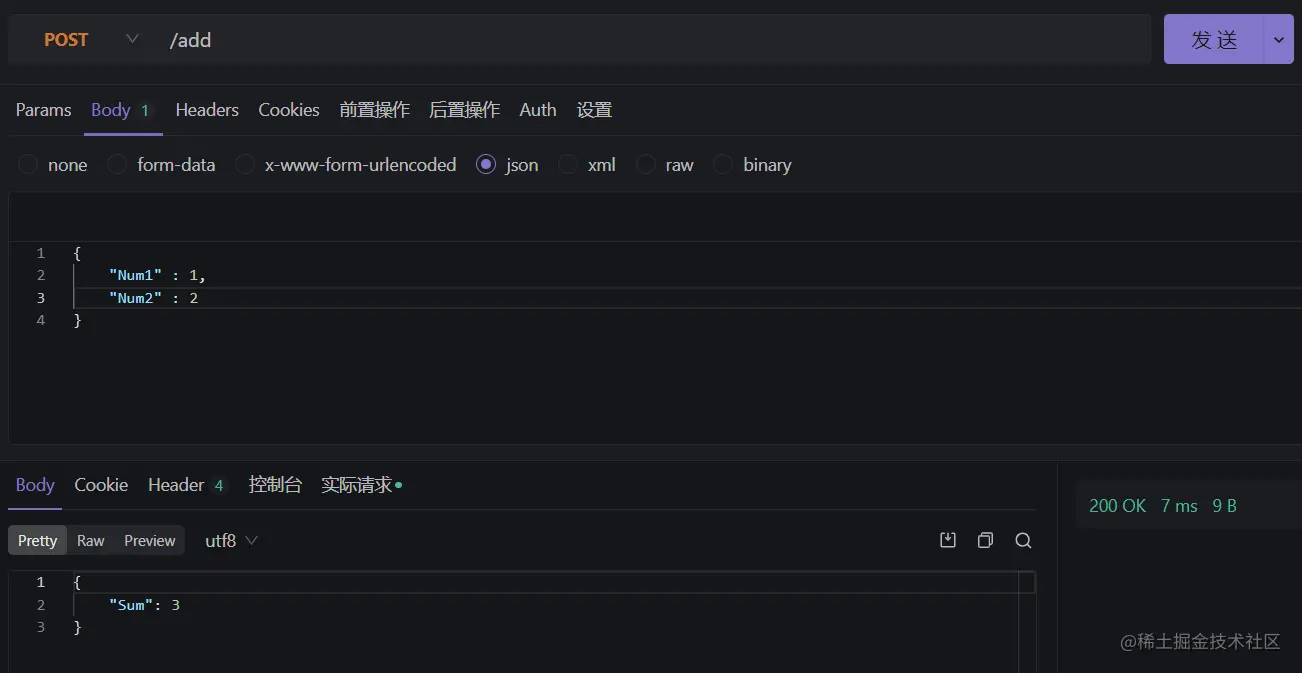Viewport: 1302px width, 673px height.
Task: Switch response view to Preview
Action: (150, 540)
